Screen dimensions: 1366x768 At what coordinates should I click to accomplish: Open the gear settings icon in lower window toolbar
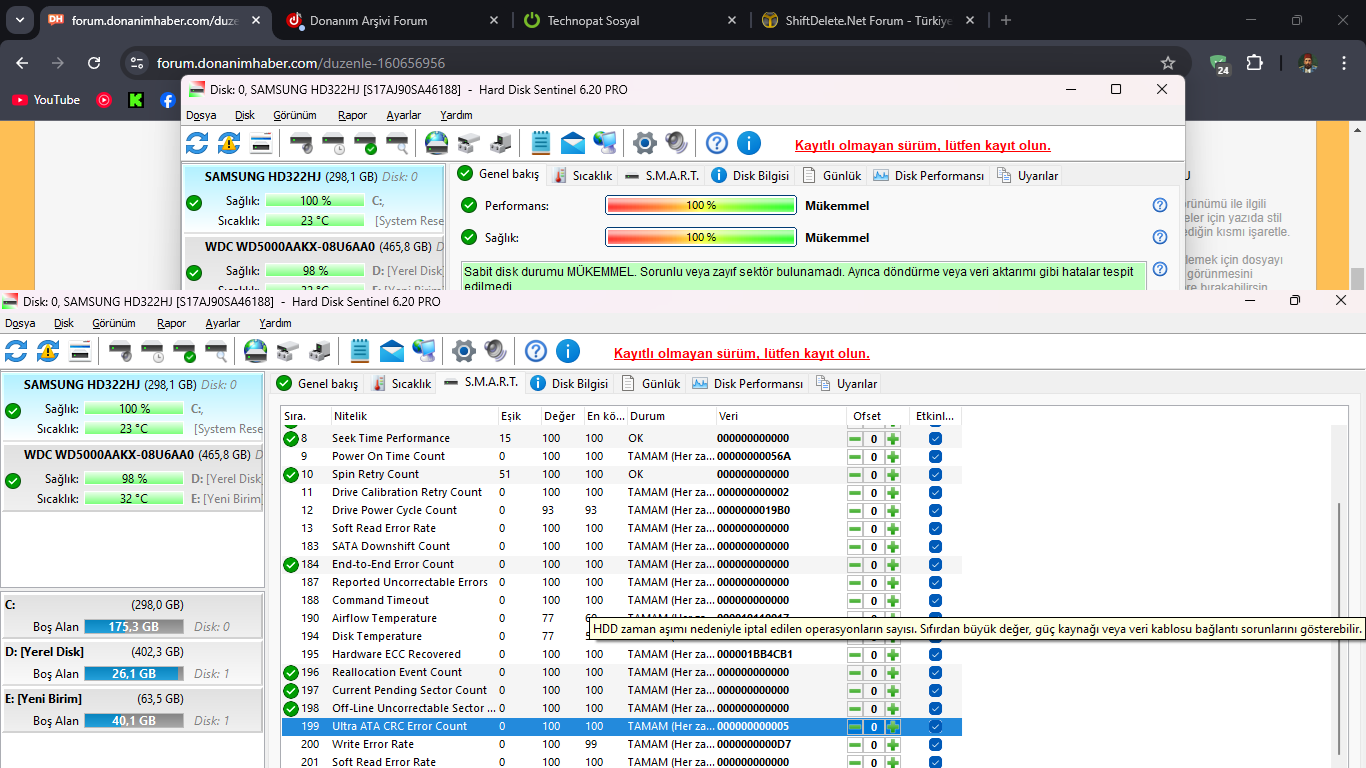click(x=463, y=351)
